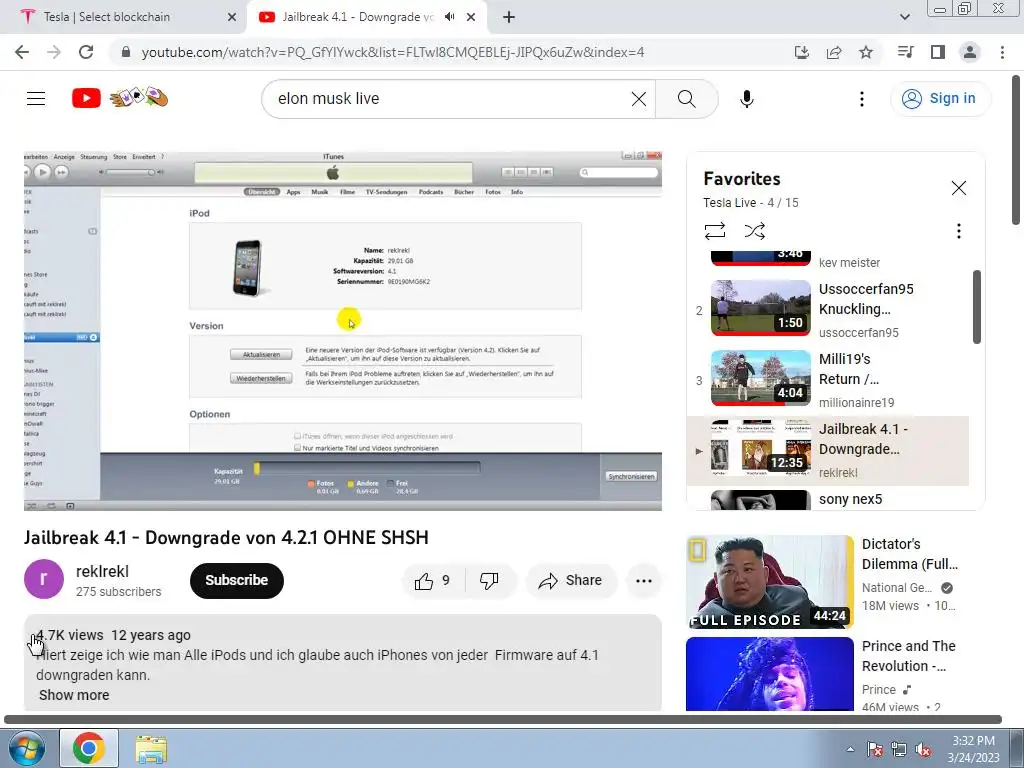Open more actions ellipsis beside Share
The image size is (1024, 768).
pos(643,581)
